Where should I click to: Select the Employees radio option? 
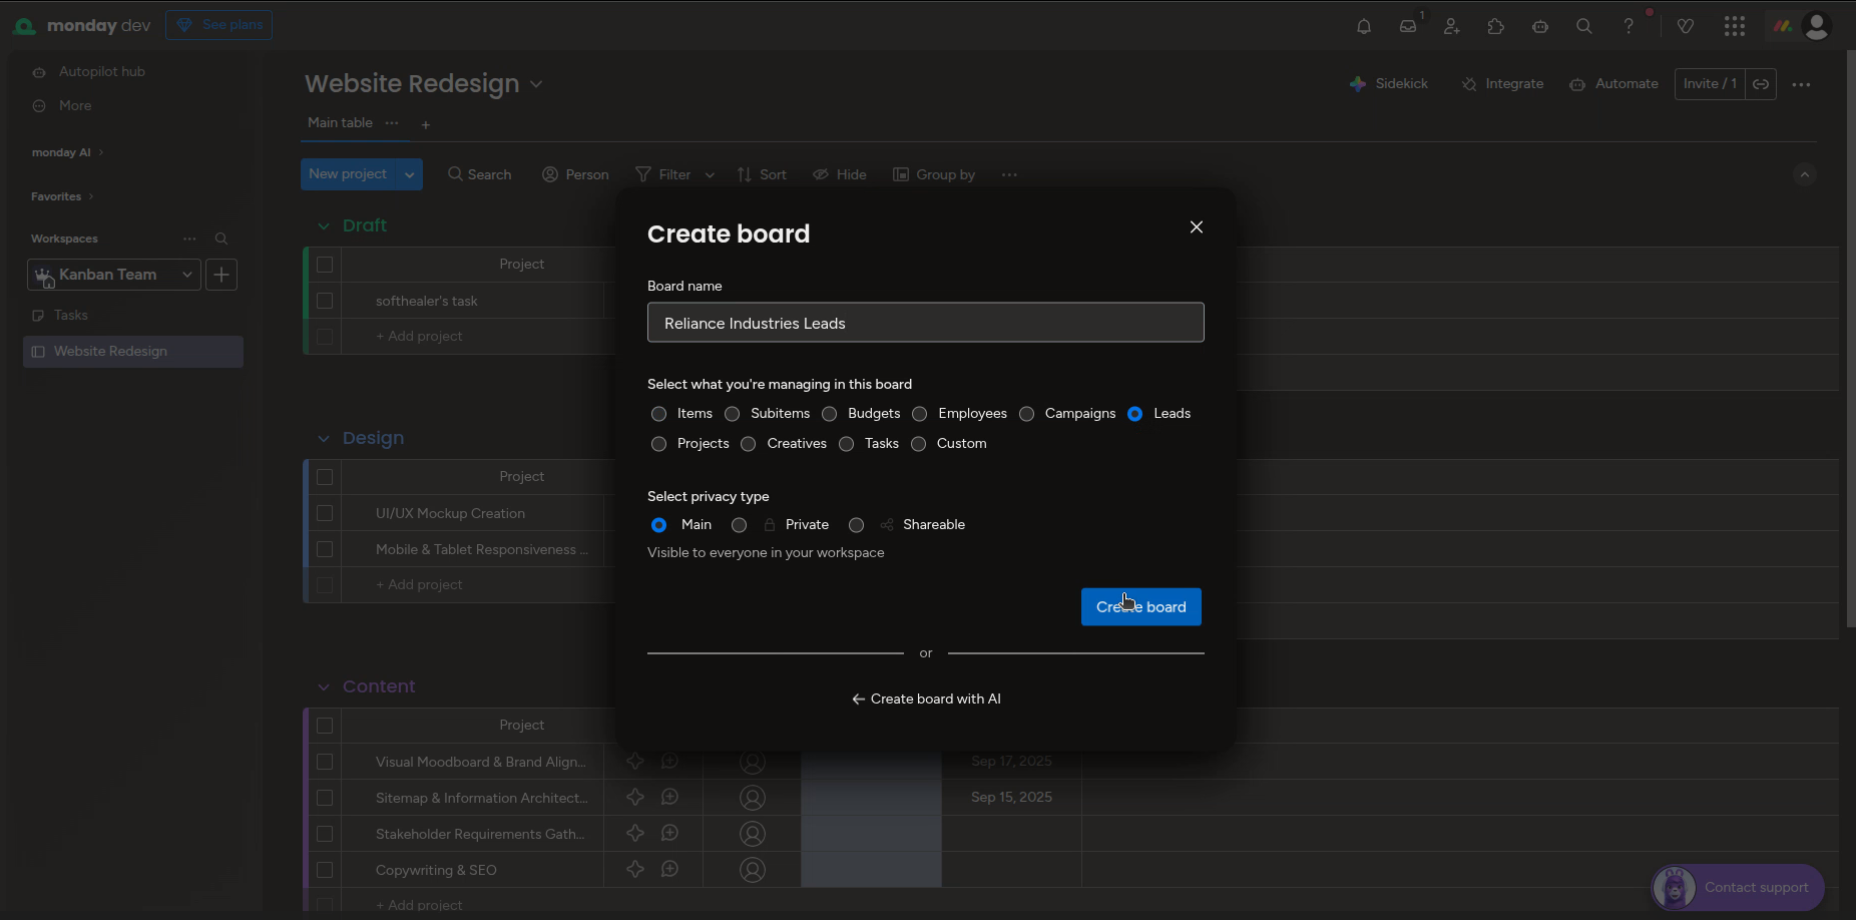[920, 414]
